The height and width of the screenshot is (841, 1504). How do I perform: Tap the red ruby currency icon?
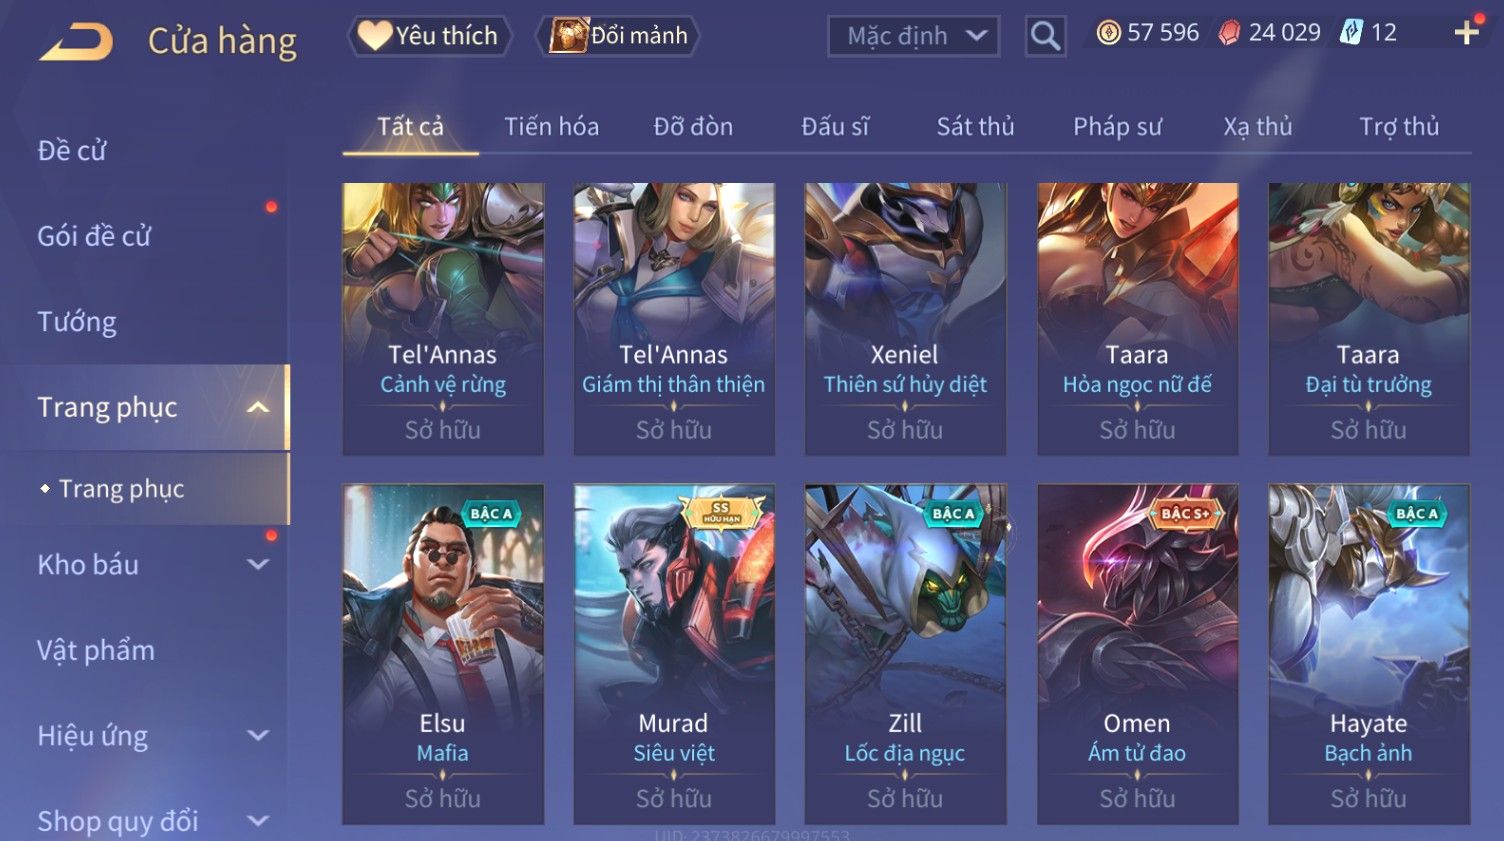coord(1229,33)
